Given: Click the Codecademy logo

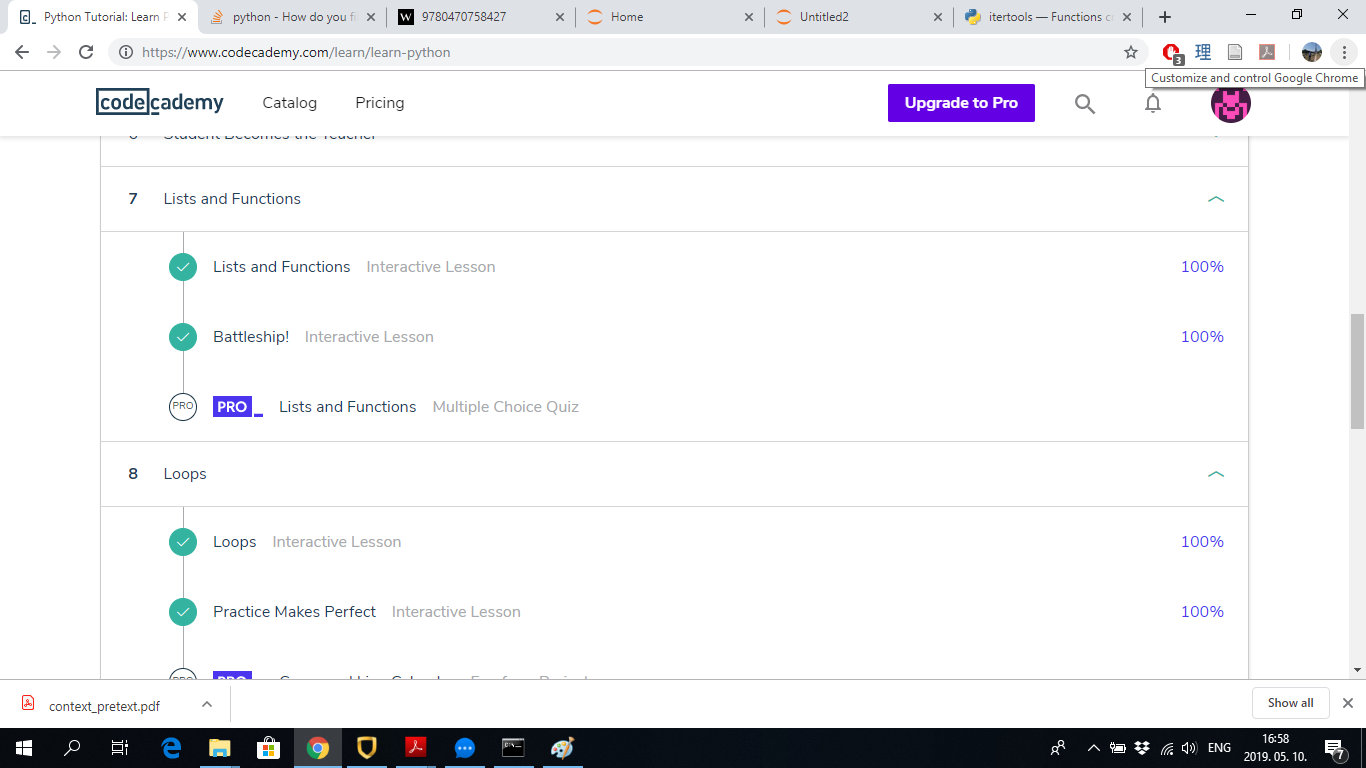Looking at the screenshot, I should click(160, 102).
